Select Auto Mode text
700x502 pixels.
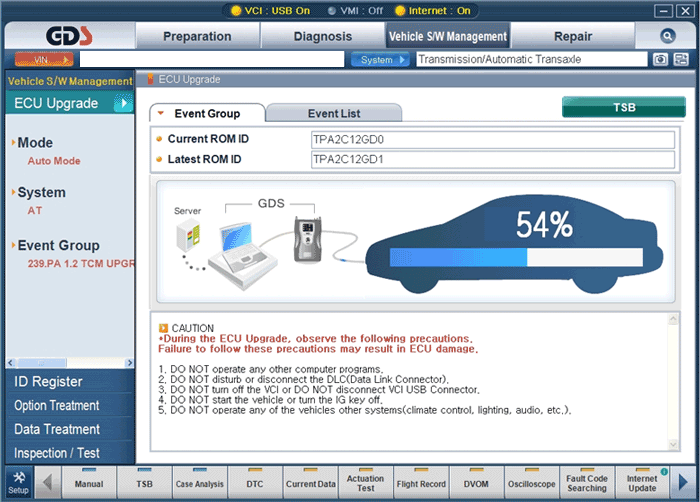pos(54,161)
